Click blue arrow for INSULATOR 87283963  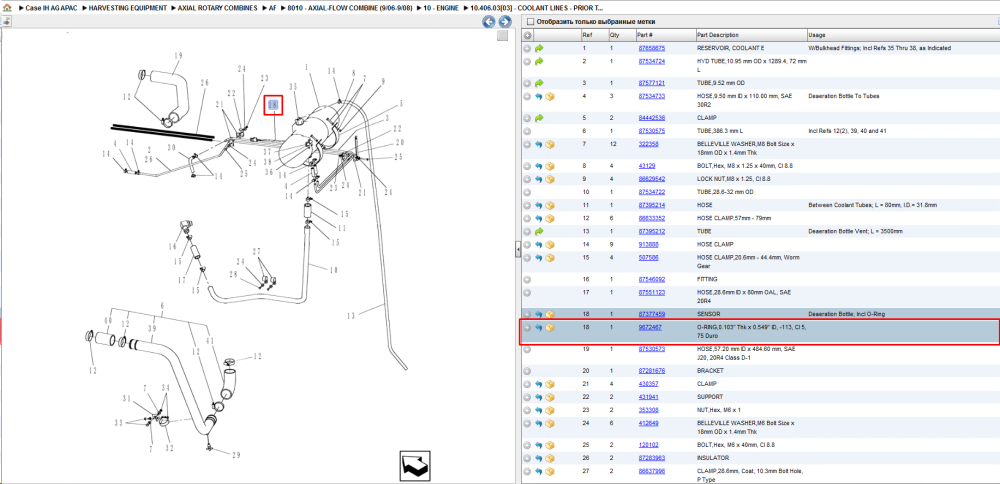pos(539,458)
